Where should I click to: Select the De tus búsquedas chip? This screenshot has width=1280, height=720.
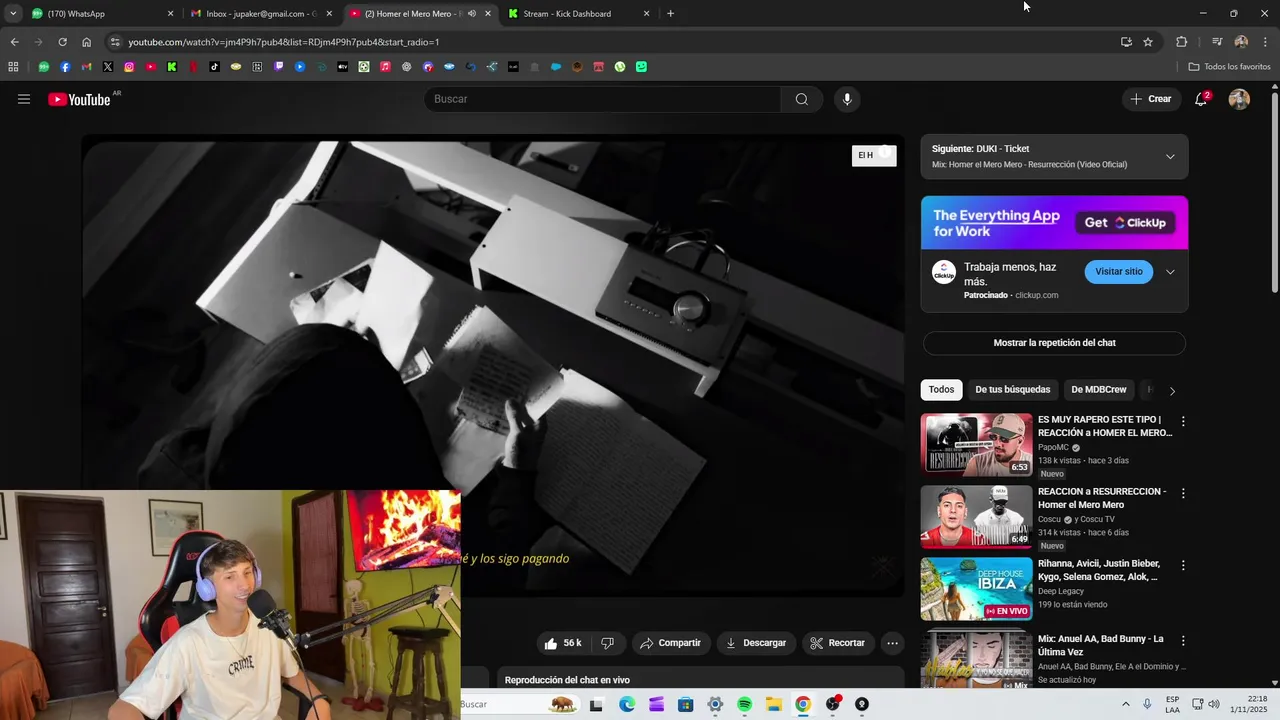[1013, 389]
